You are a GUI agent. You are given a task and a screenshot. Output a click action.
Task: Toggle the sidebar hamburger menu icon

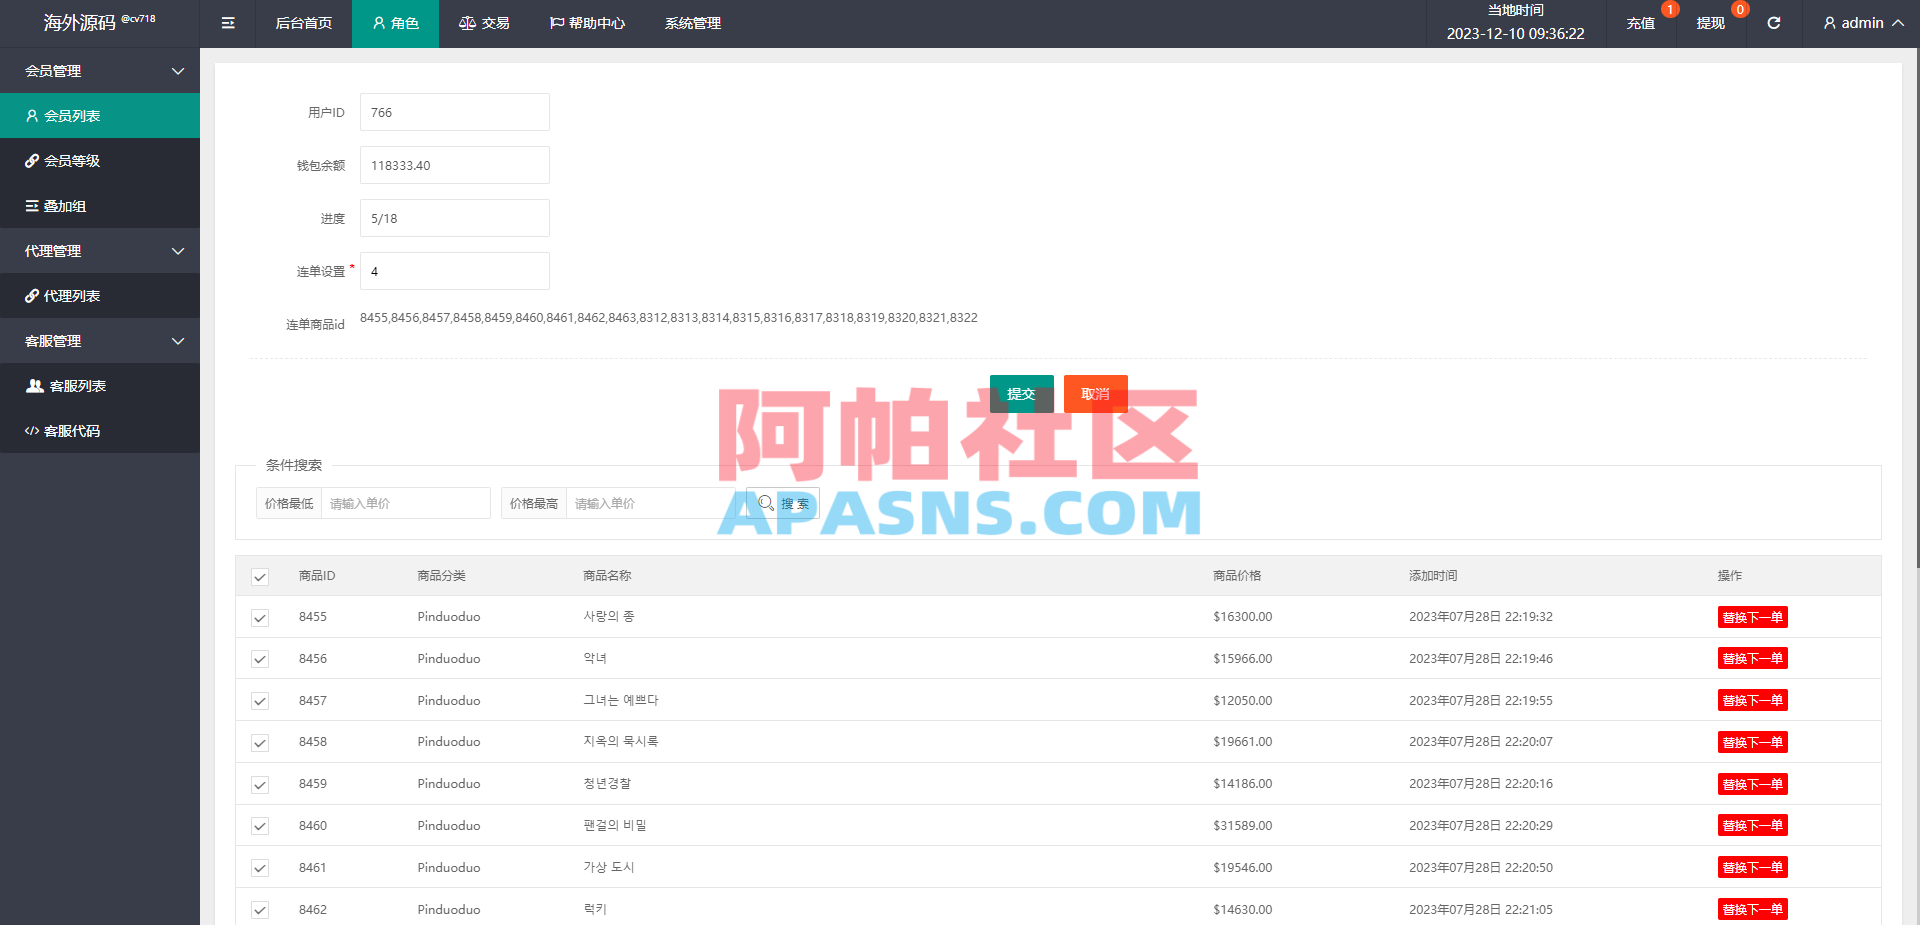coord(227,23)
